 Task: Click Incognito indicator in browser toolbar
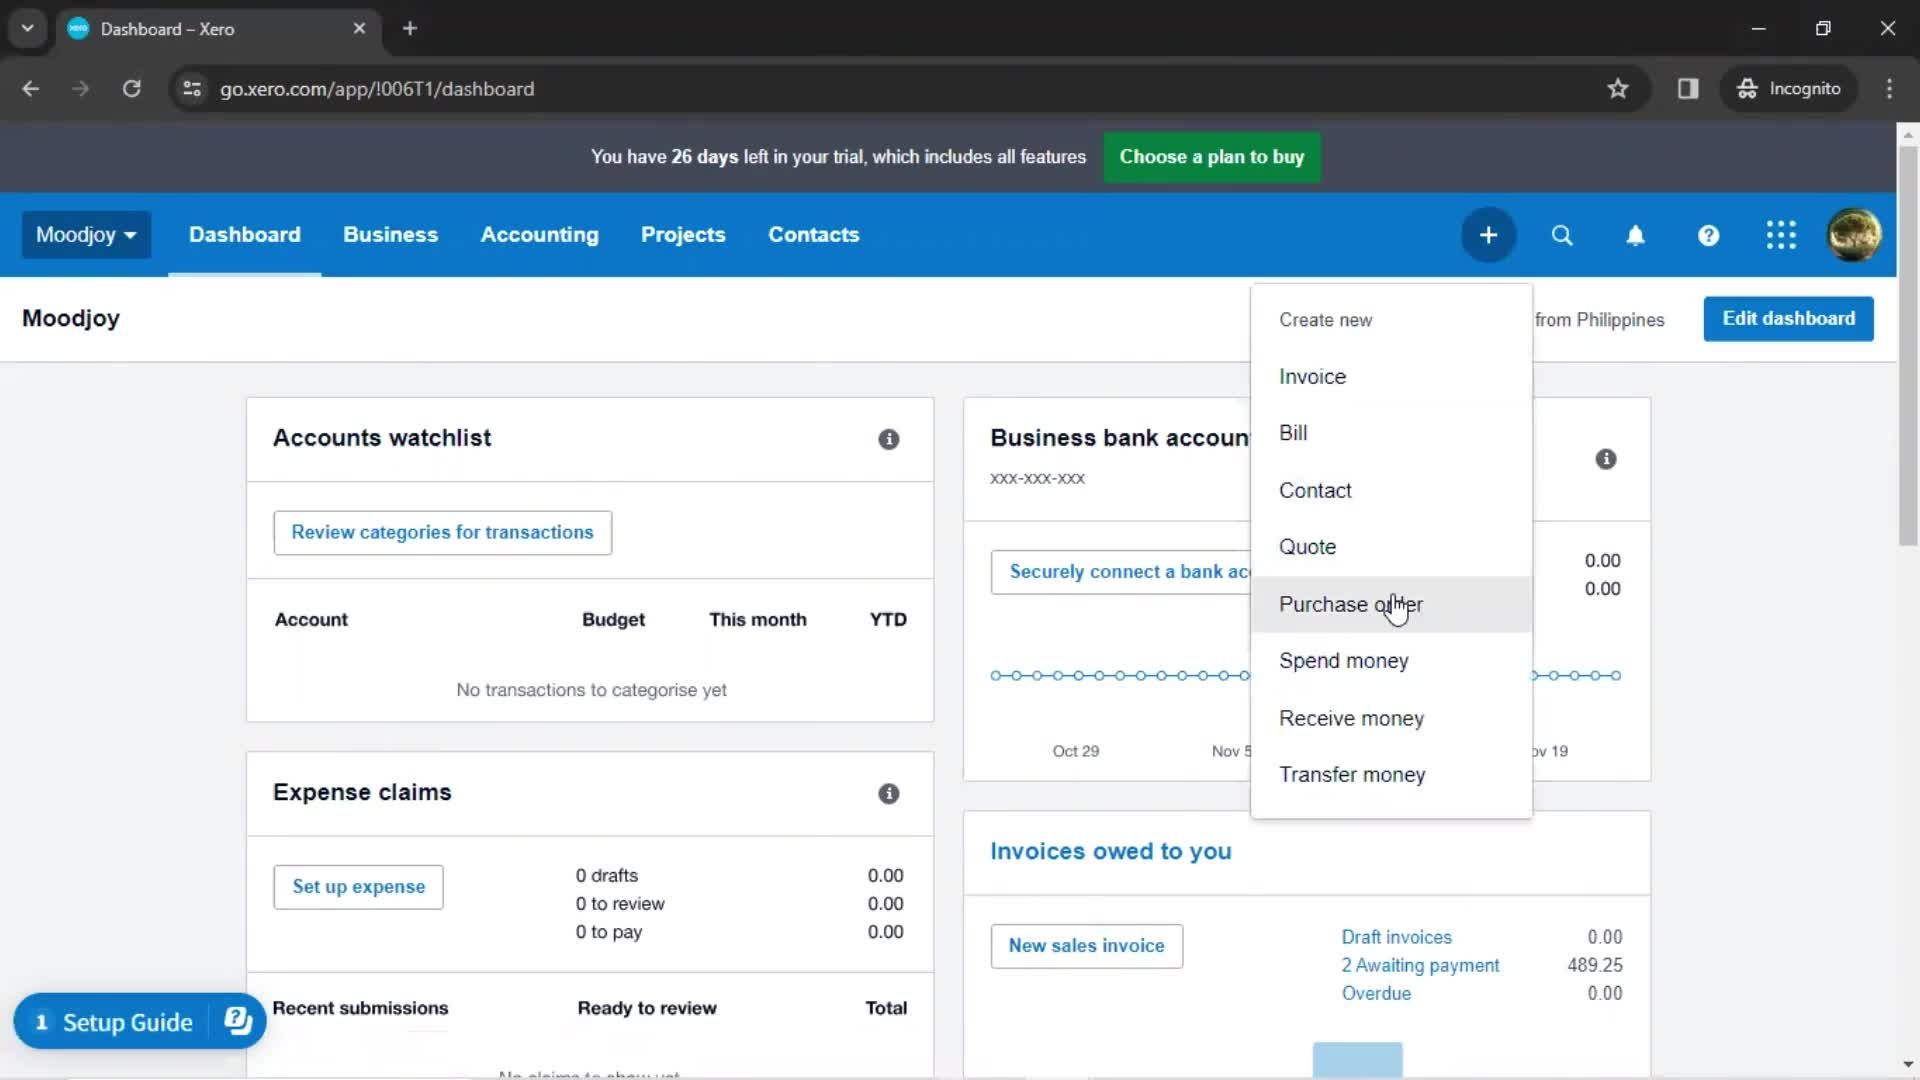pyautogui.click(x=1790, y=89)
